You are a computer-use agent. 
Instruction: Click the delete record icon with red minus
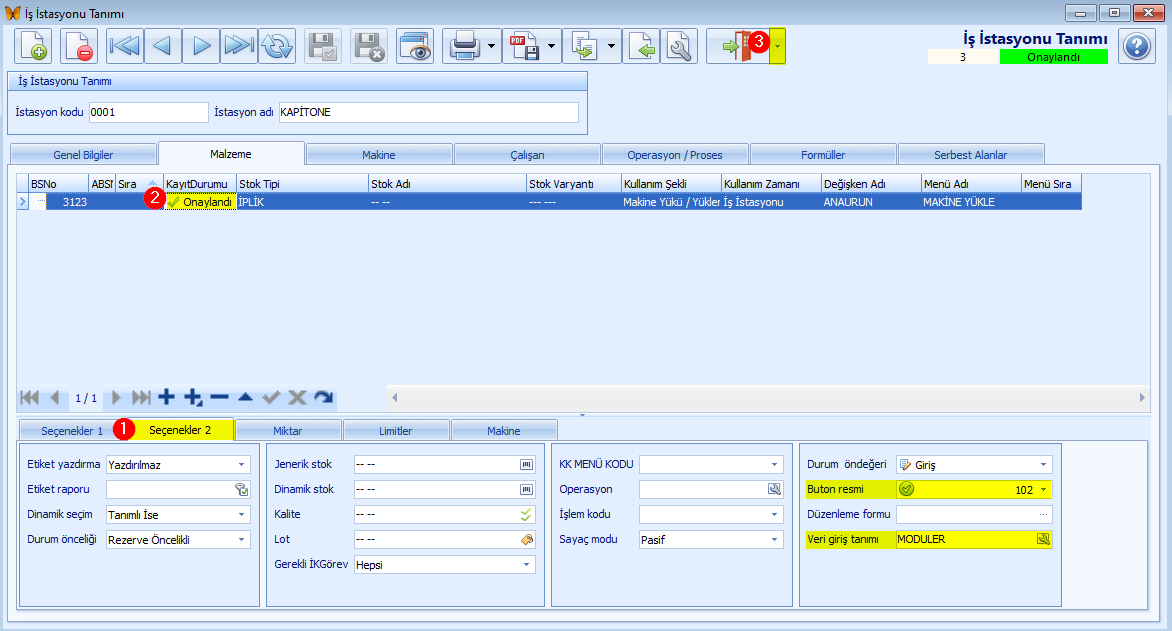78,46
